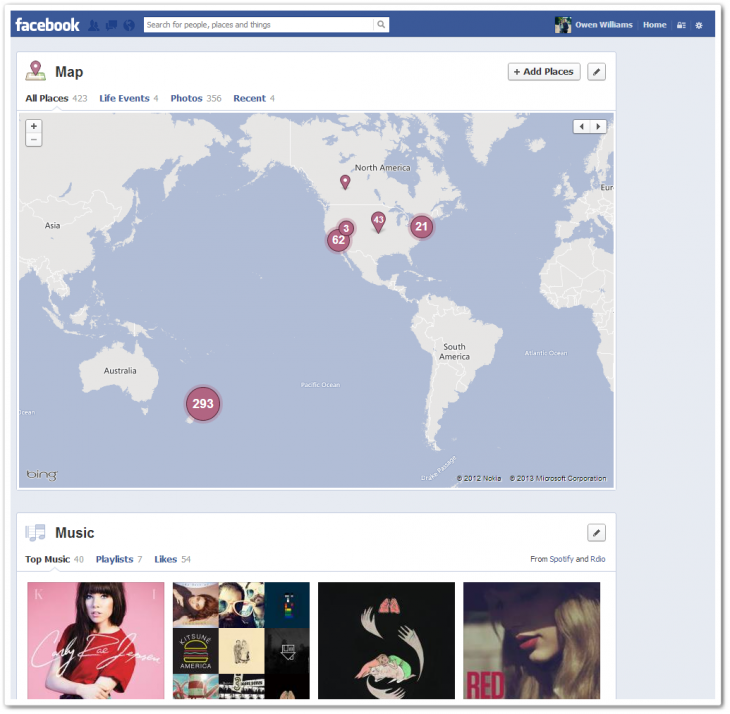Viewport: 730px width, 714px height.
Task: Edit the Map section with pencil icon
Action: click(596, 72)
